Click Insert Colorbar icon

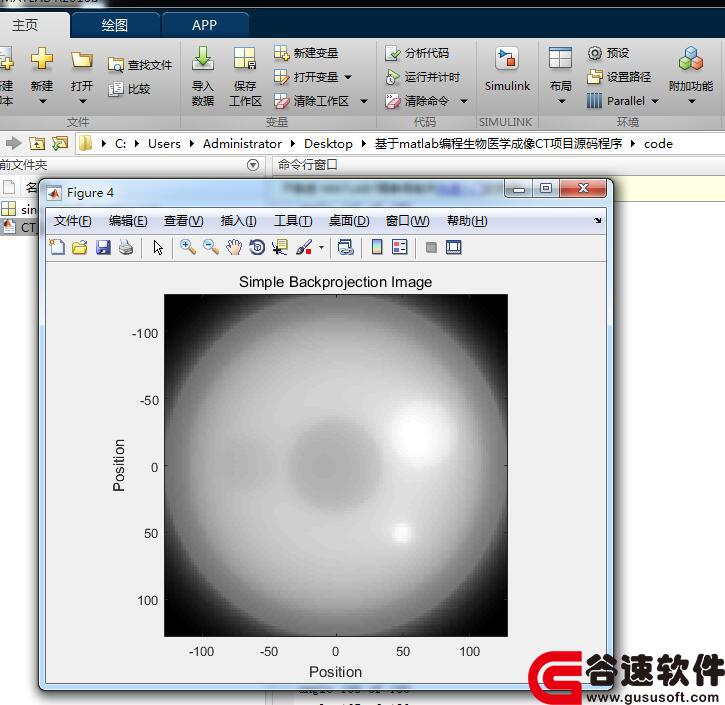pyautogui.click(x=377, y=247)
